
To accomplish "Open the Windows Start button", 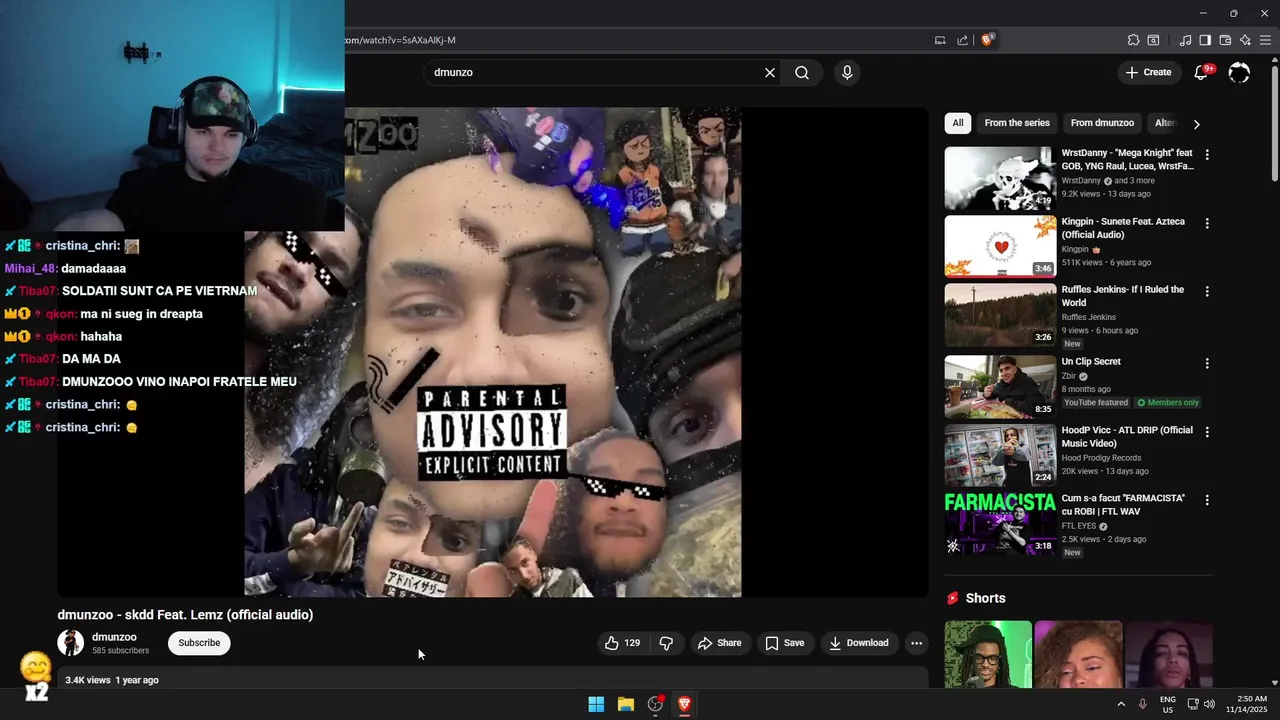I will tap(596, 704).
